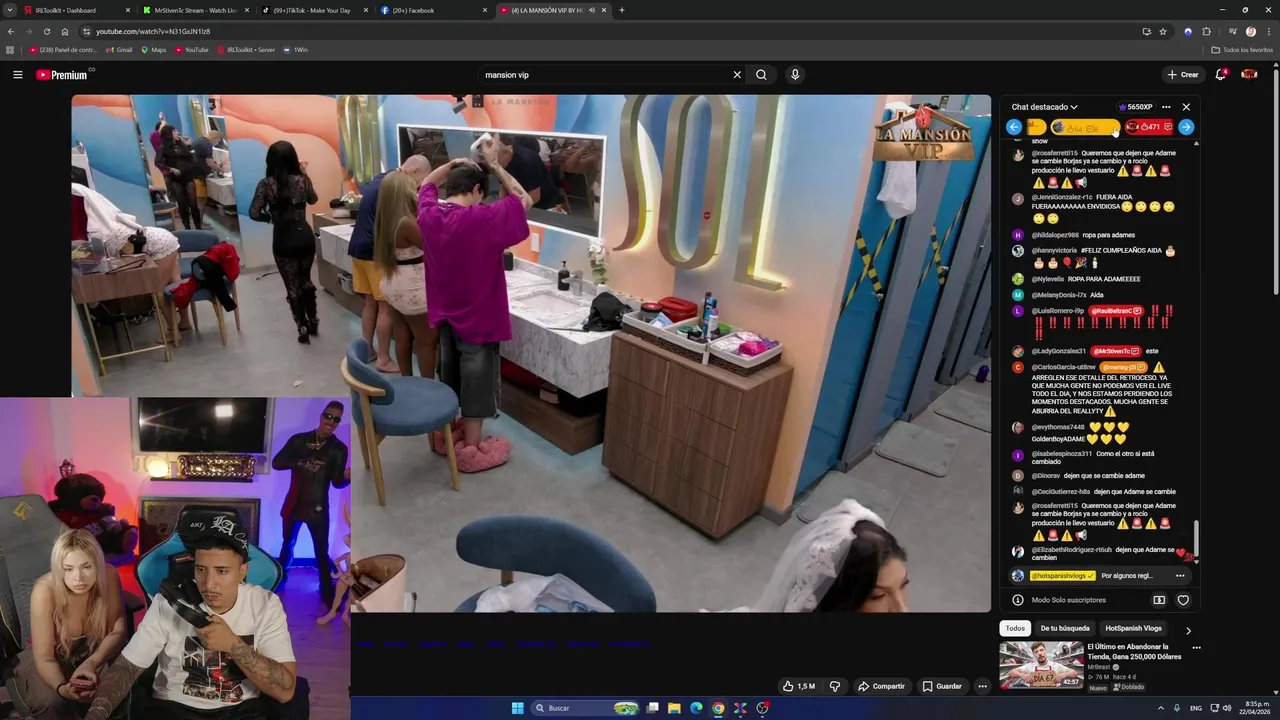Open the account avatar menu on YouTube

[x=1249, y=74]
